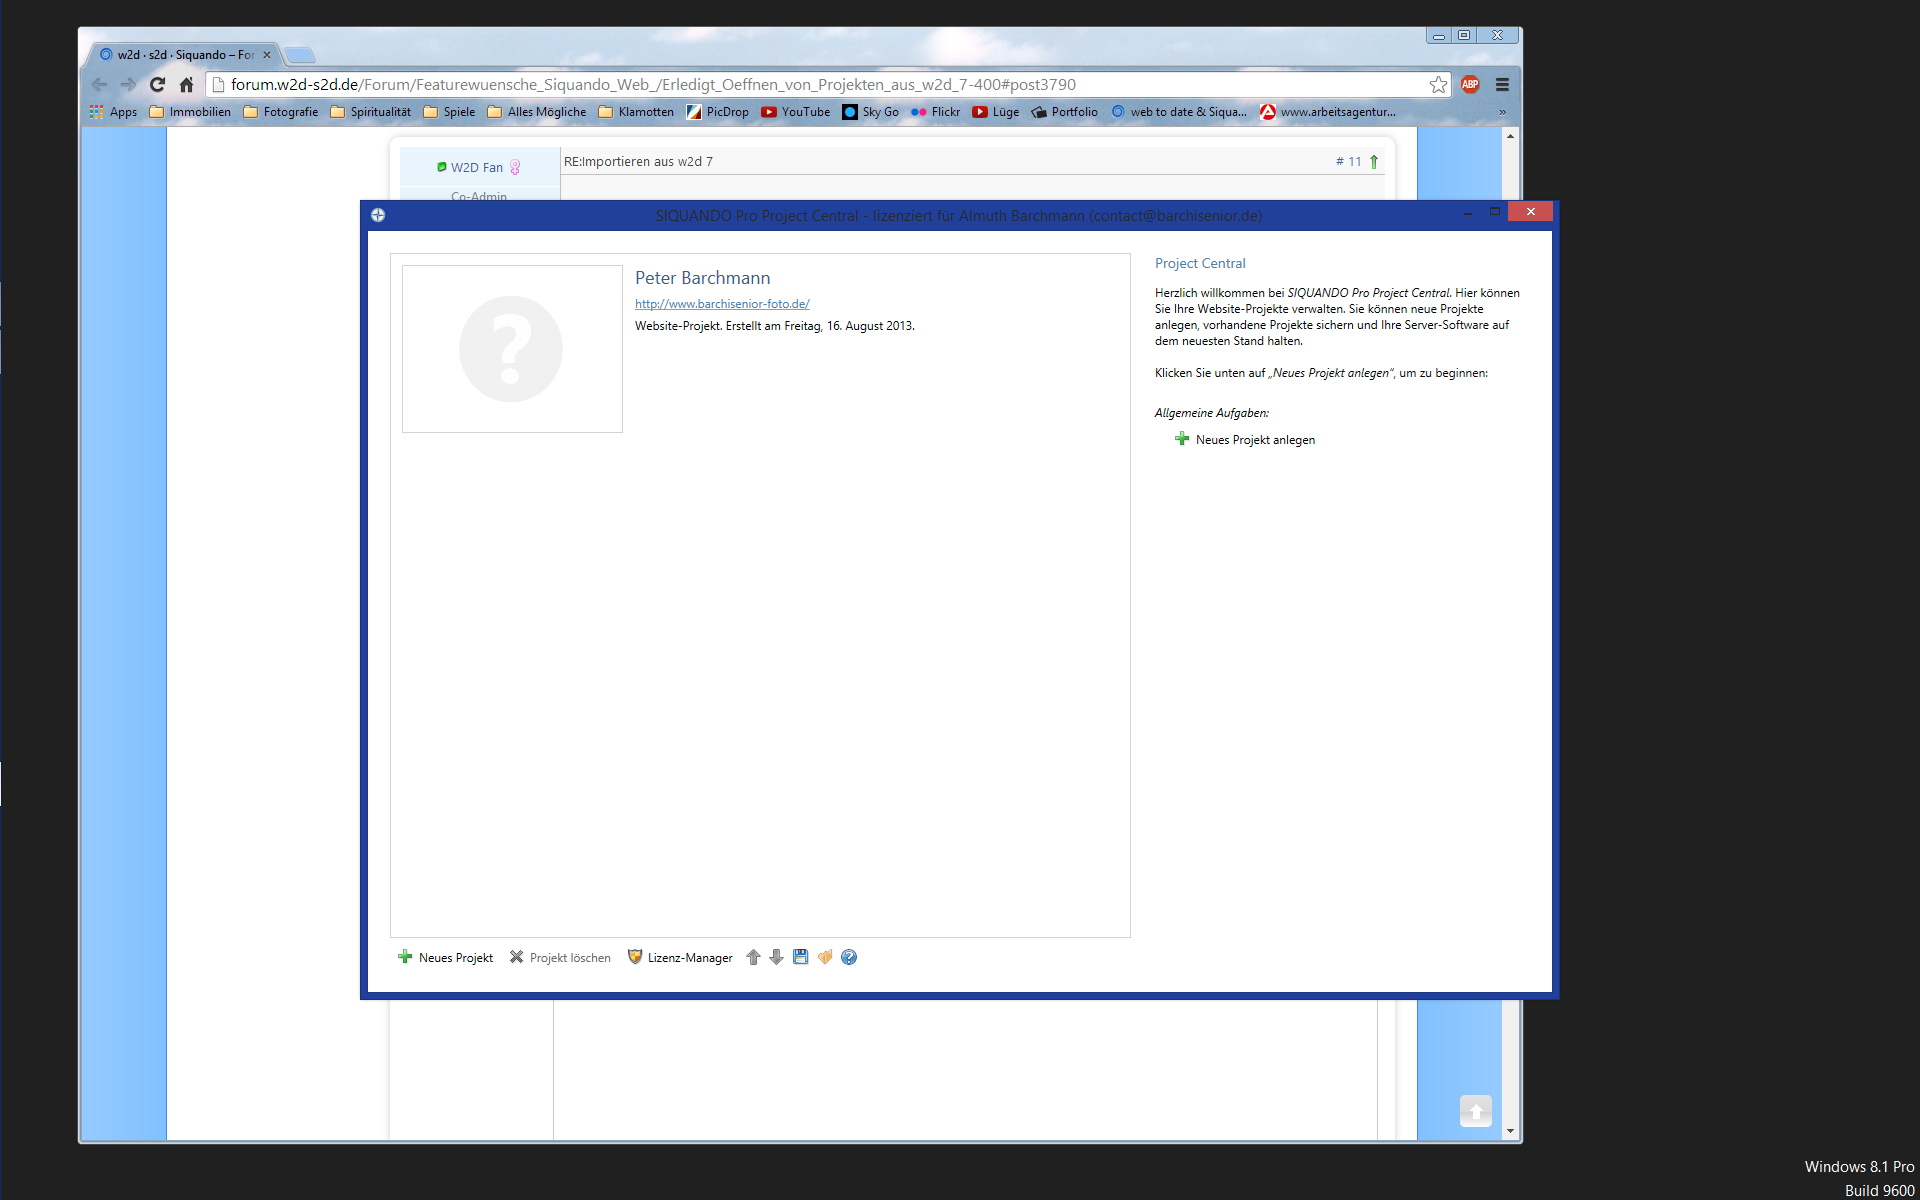The width and height of the screenshot is (1920, 1200).
Task: Open the Fotografie bookmark folder
Action: (281, 112)
